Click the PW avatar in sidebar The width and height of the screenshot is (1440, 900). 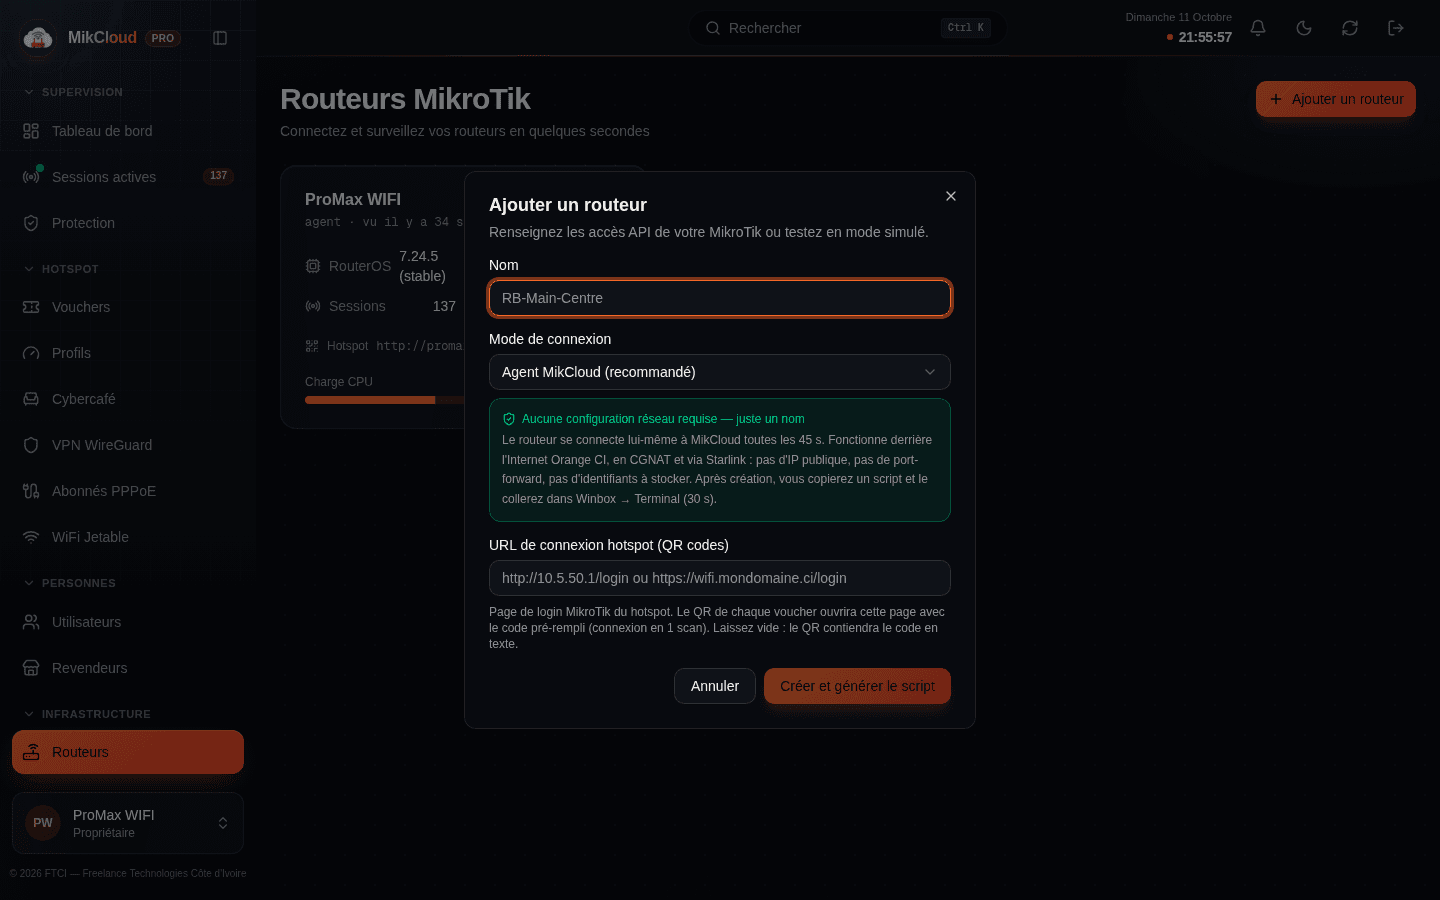[43, 823]
